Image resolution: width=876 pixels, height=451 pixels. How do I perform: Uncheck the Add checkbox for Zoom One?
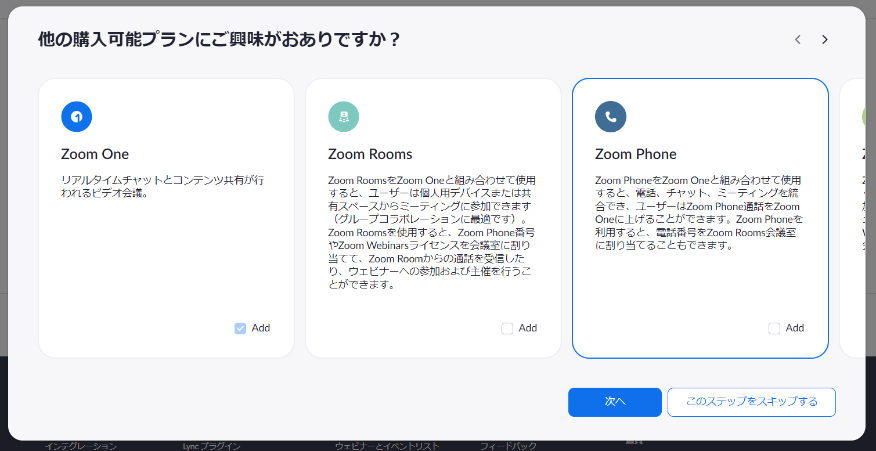240,328
